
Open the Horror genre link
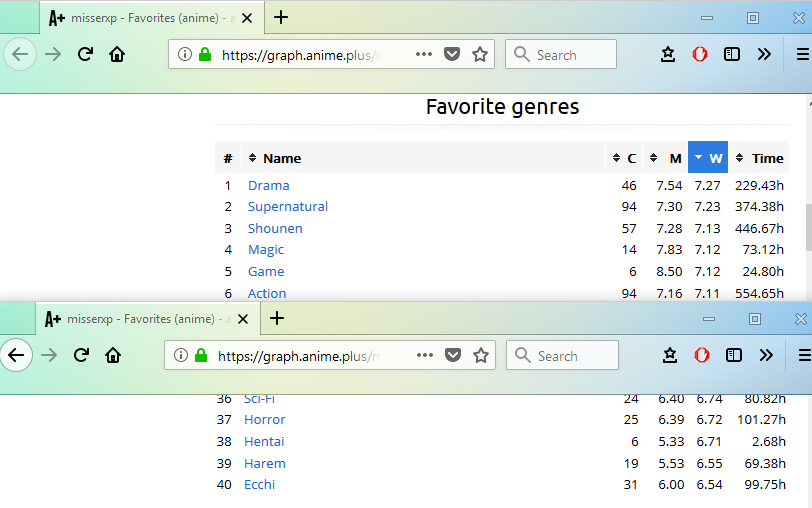tap(265, 420)
